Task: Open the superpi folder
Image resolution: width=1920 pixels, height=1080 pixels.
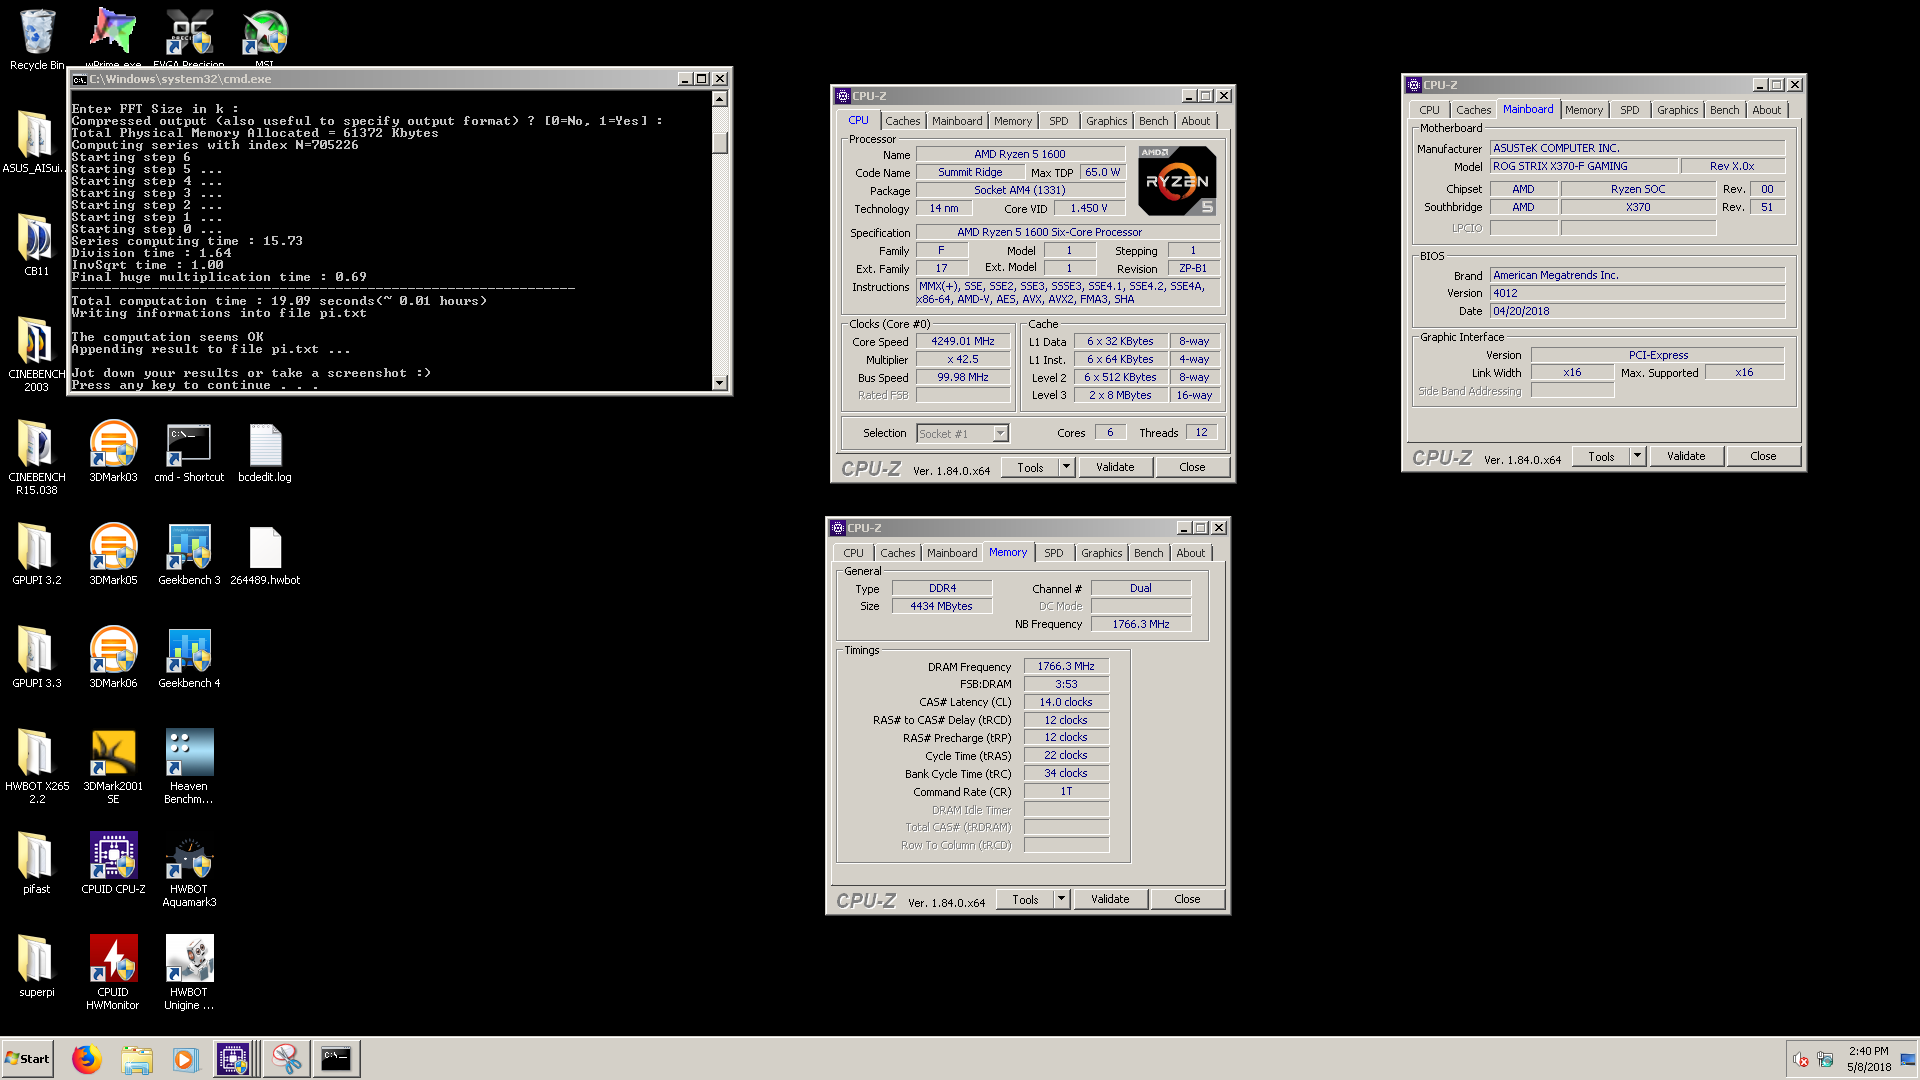Action: (x=36, y=966)
